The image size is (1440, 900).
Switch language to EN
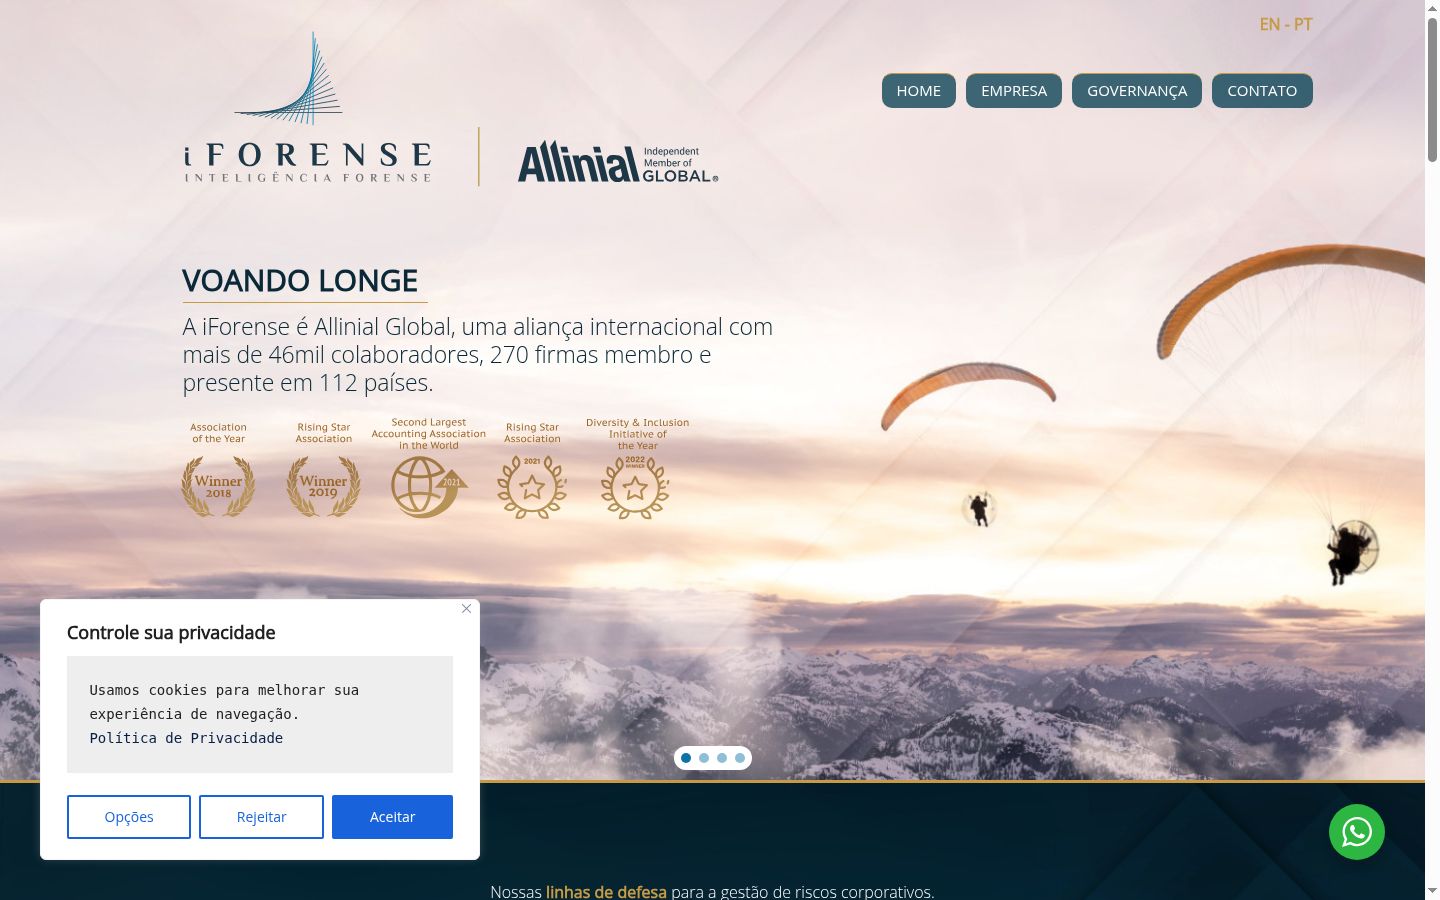coord(1270,24)
